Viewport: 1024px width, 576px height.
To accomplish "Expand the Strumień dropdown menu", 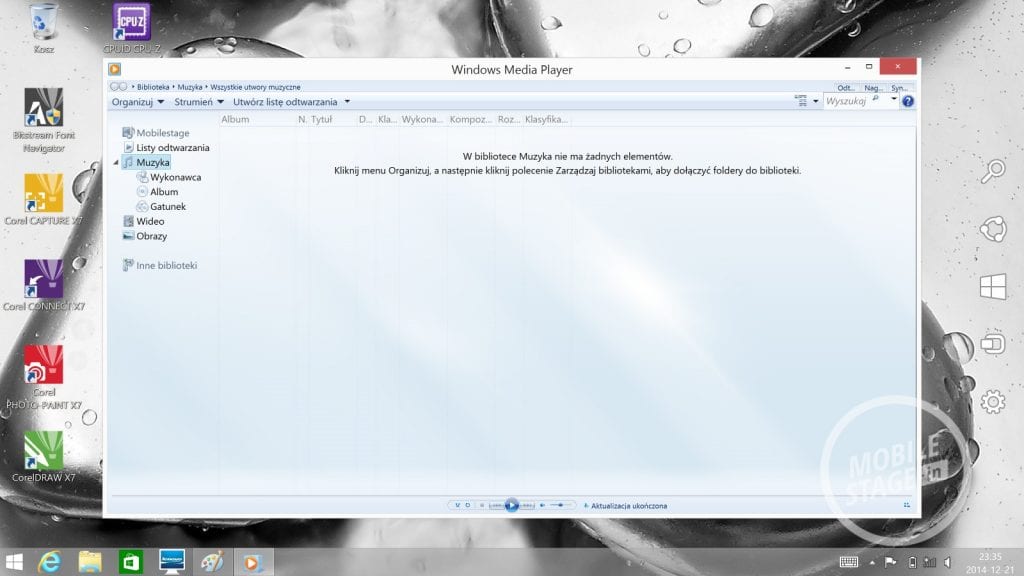I will coord(198,101).
